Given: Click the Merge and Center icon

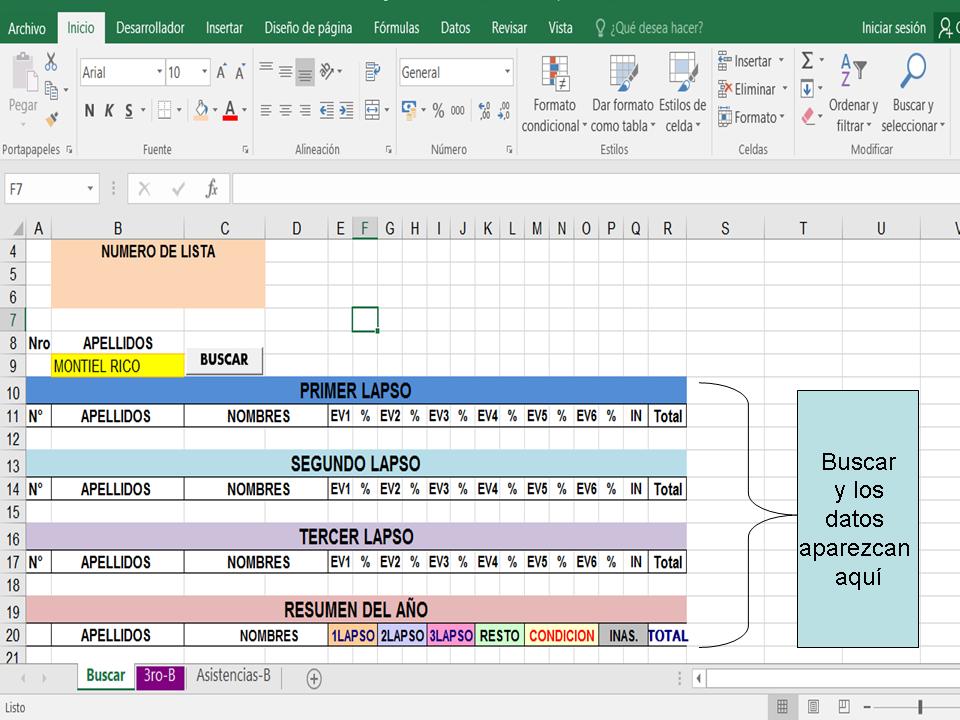Looking at the screenshot, I should pyautogui.click(x=372, y=110).
